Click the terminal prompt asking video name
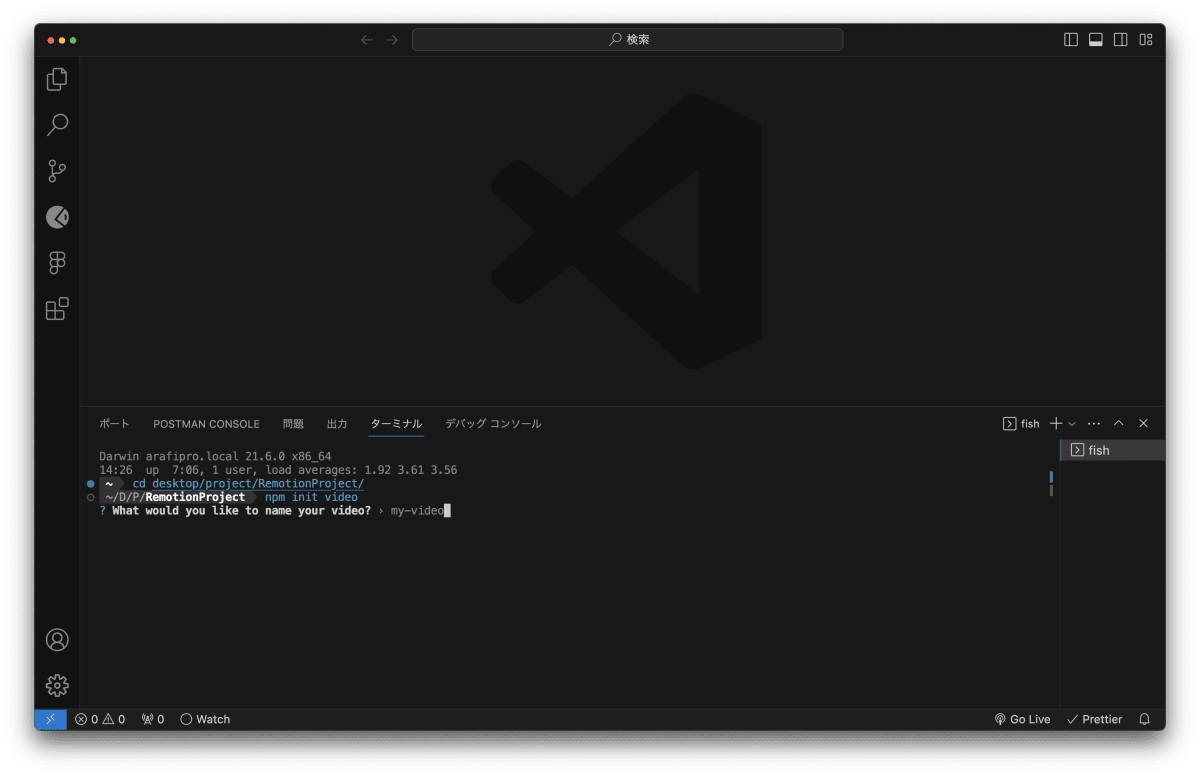This screenshot has width=1200, height=776. click(x=241, y=511)
